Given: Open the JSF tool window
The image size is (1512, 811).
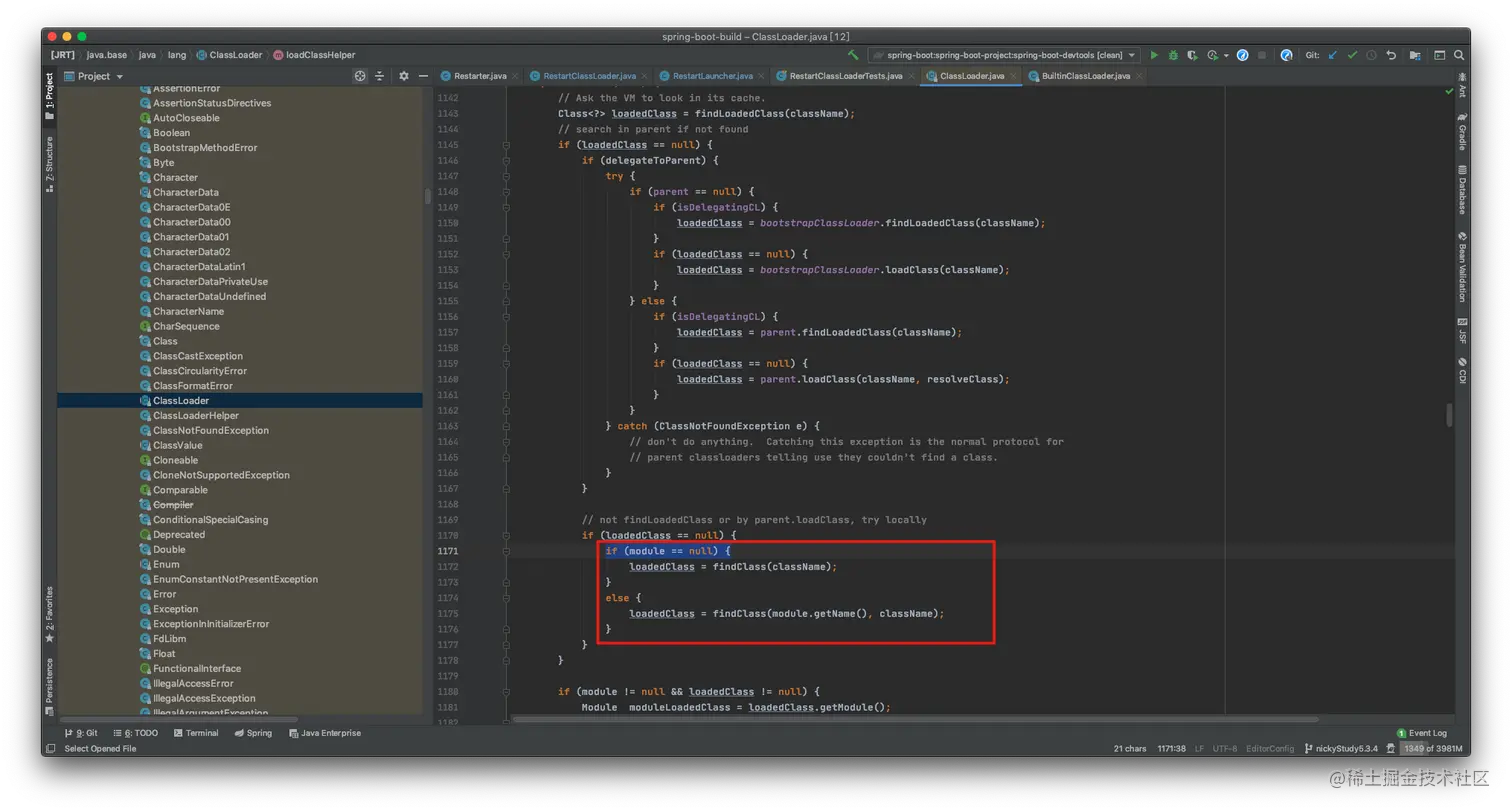Looking at the screenshot, I should [1462, 331].
